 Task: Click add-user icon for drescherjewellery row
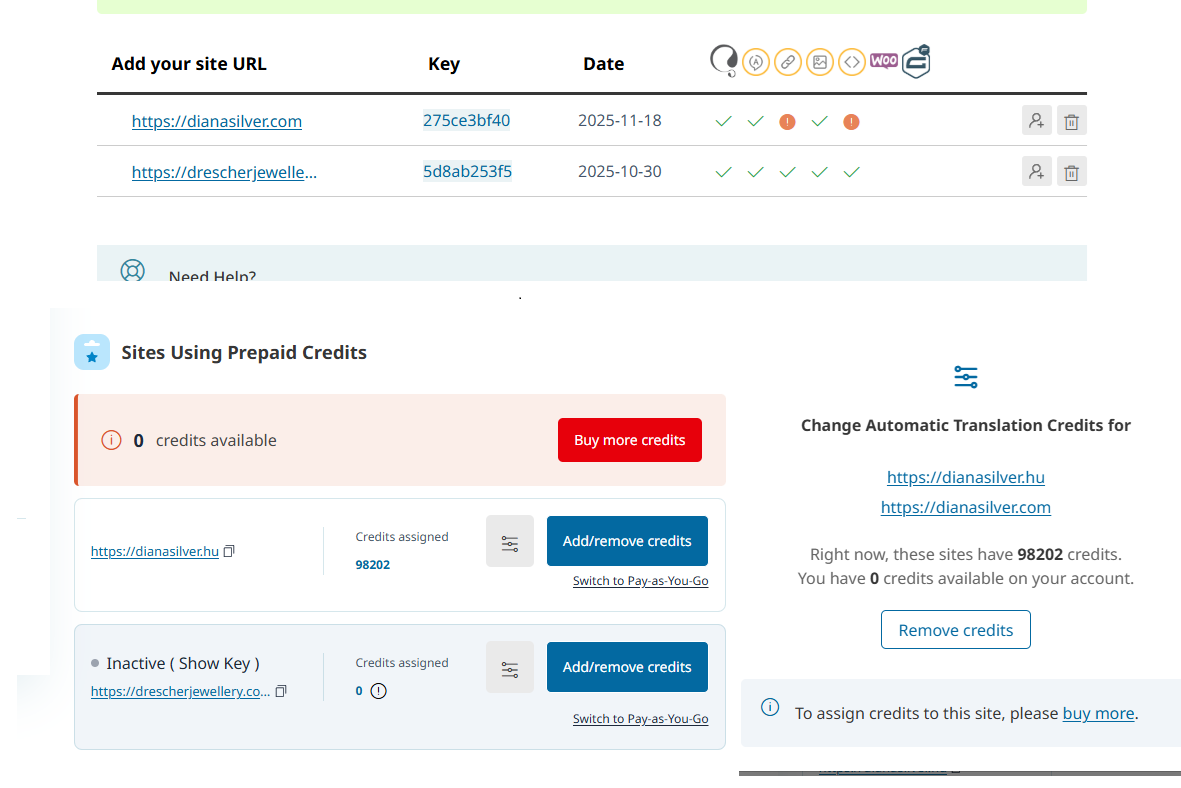click(x=1036, y=172)
